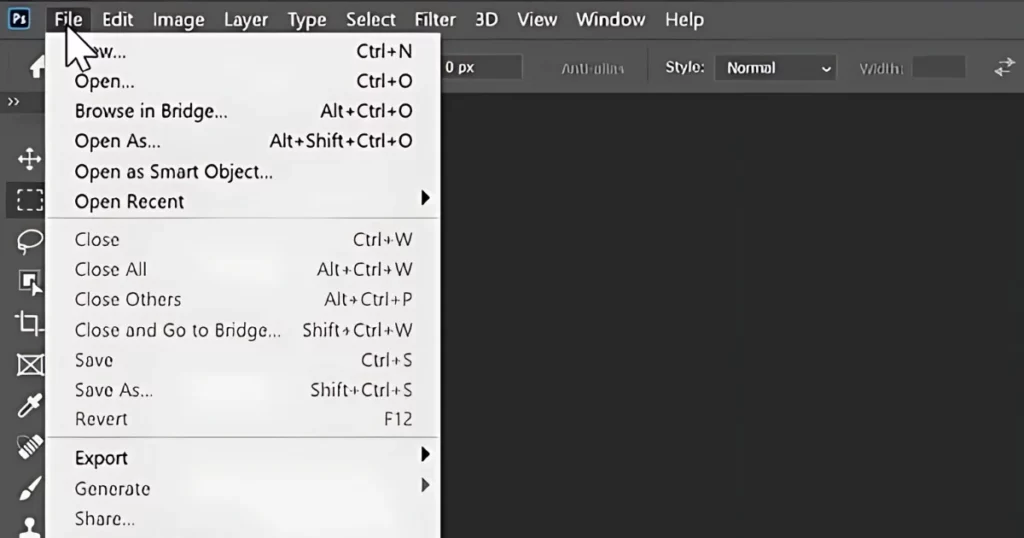Select the Rectangular Marquee tool
1024x538 pixels.
pos(29,200)
